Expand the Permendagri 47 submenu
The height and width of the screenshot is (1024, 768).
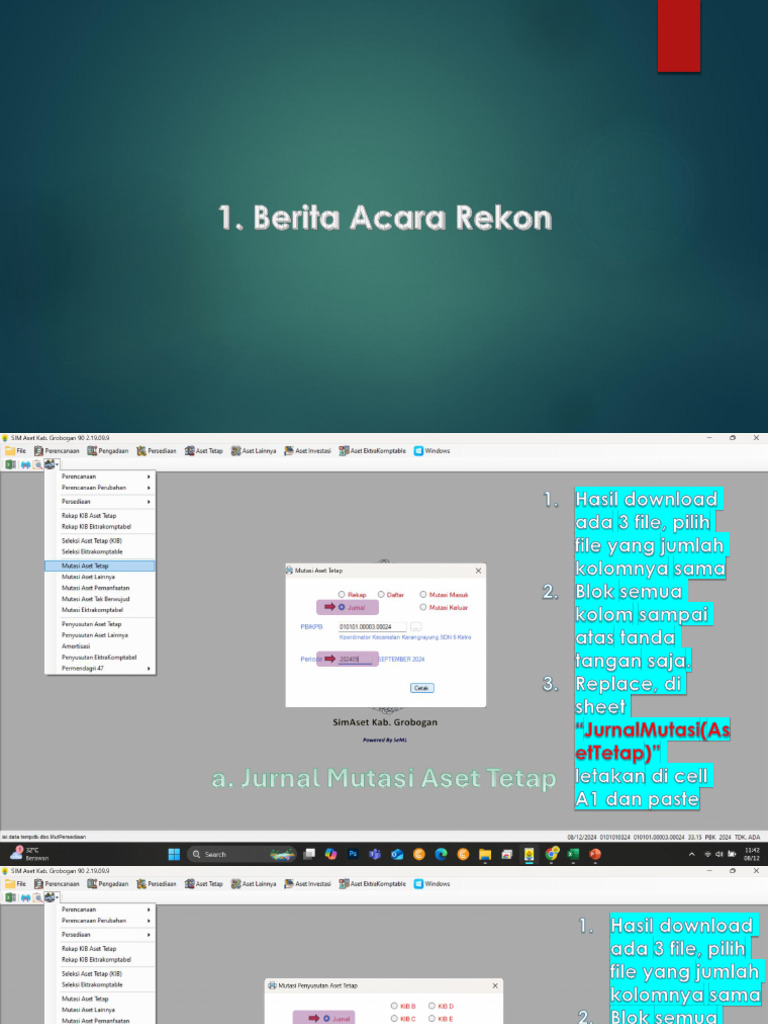[100, 669]
